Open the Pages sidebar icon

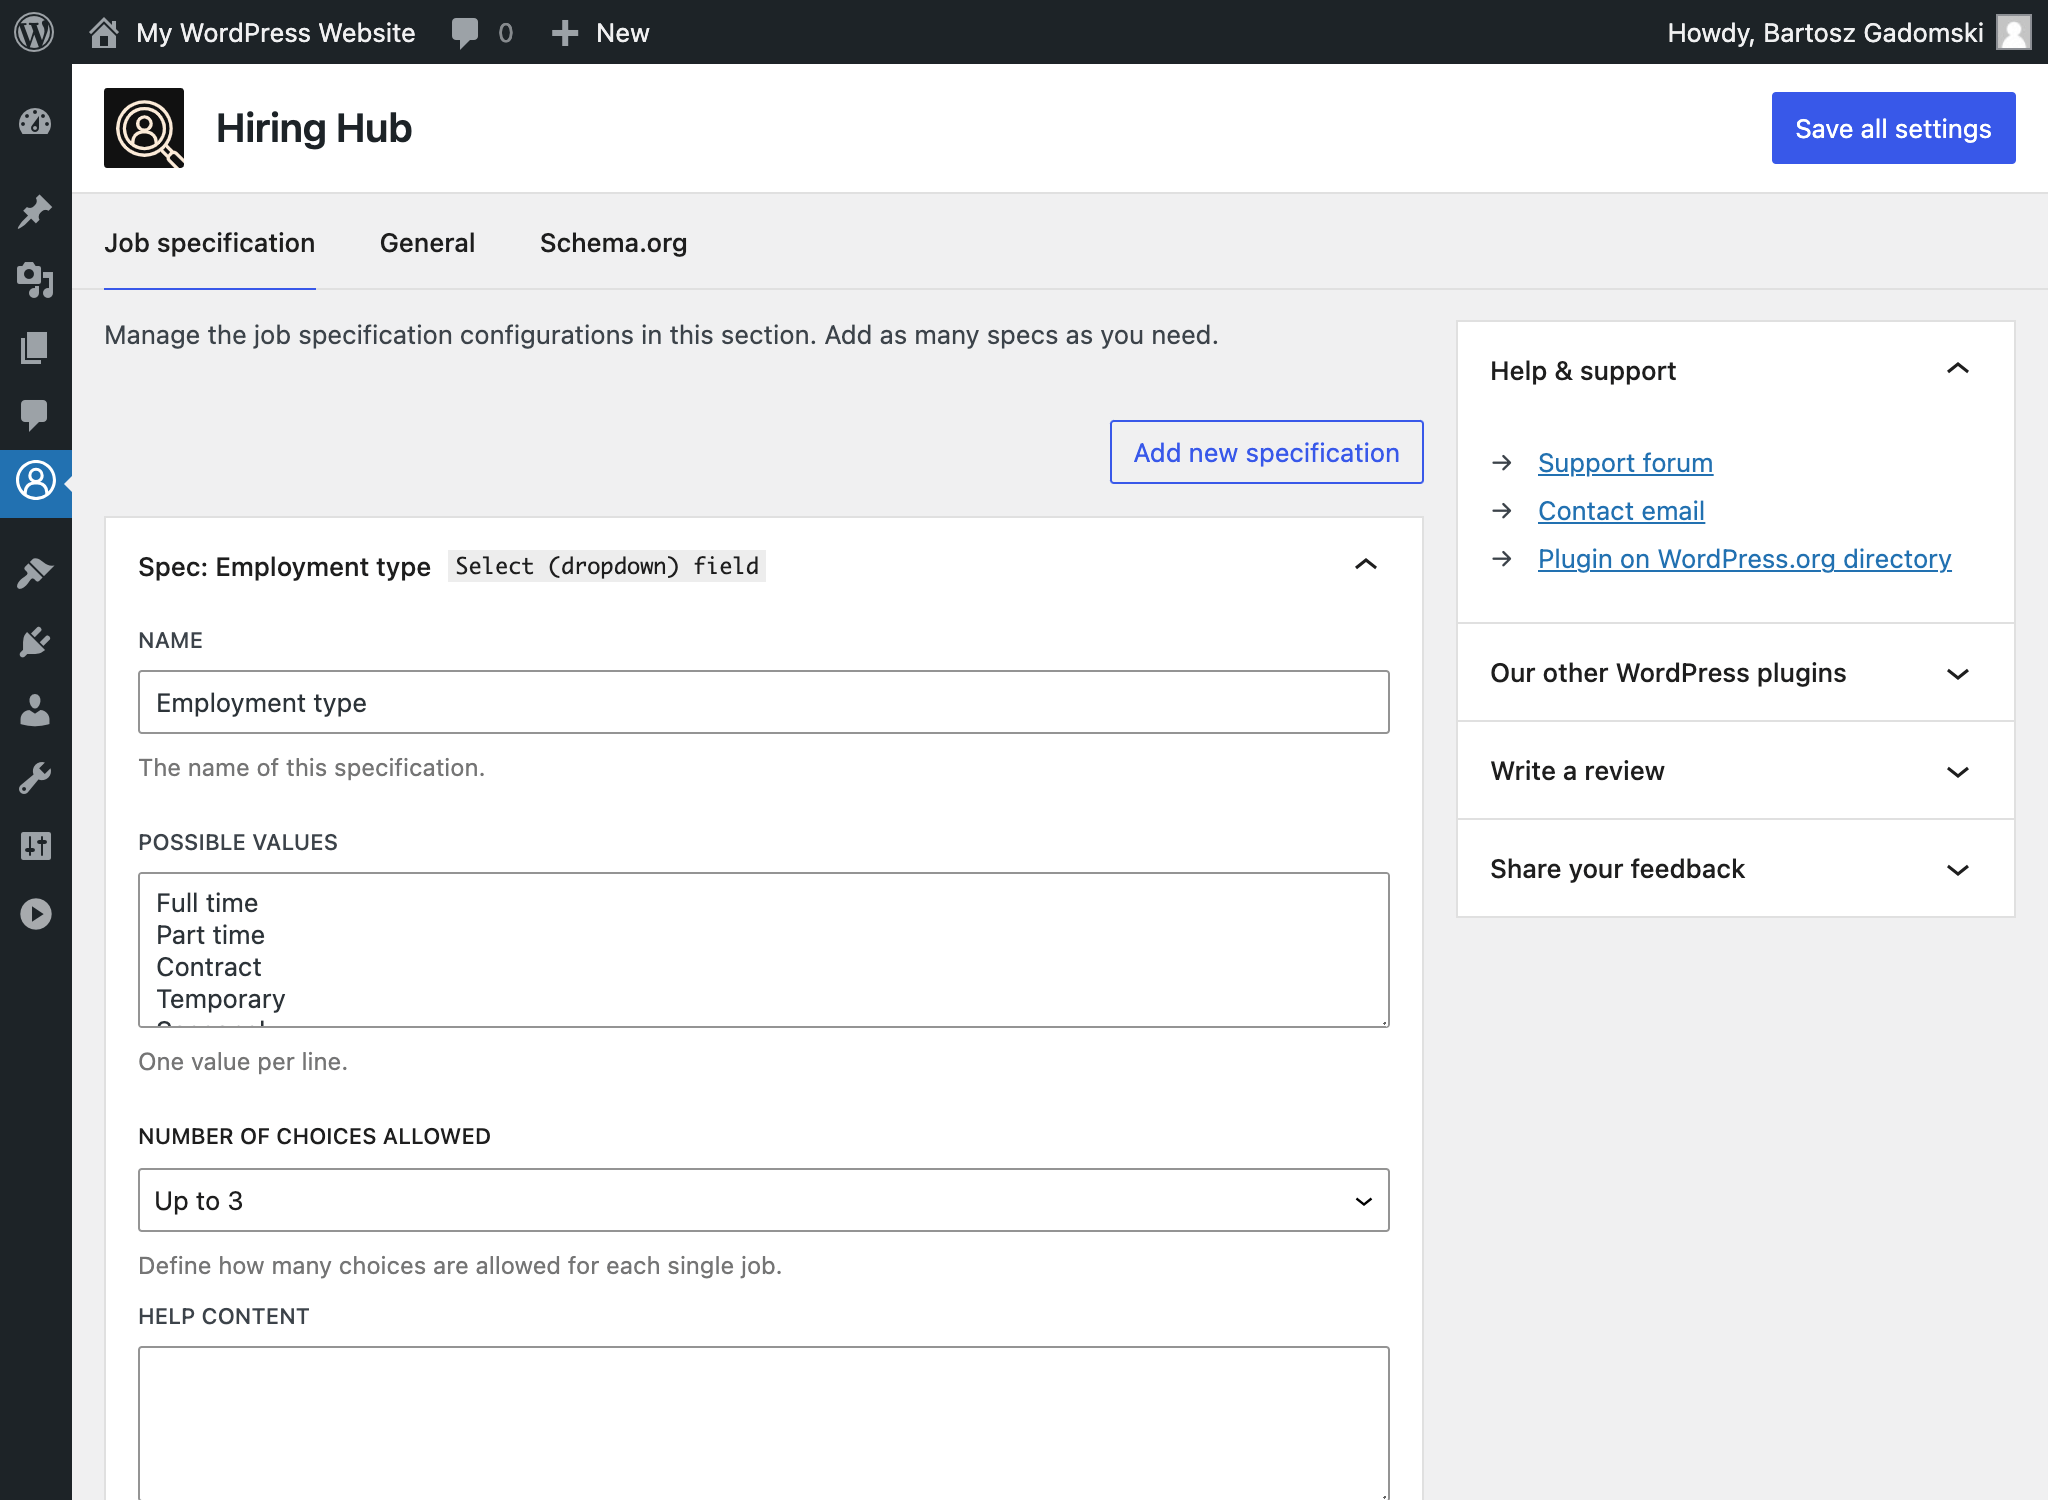(x=35, y=347)
